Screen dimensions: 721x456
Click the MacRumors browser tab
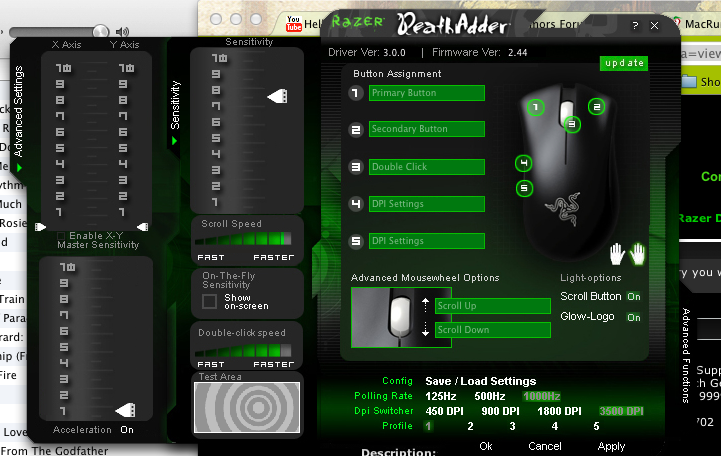tap(697, 24)
